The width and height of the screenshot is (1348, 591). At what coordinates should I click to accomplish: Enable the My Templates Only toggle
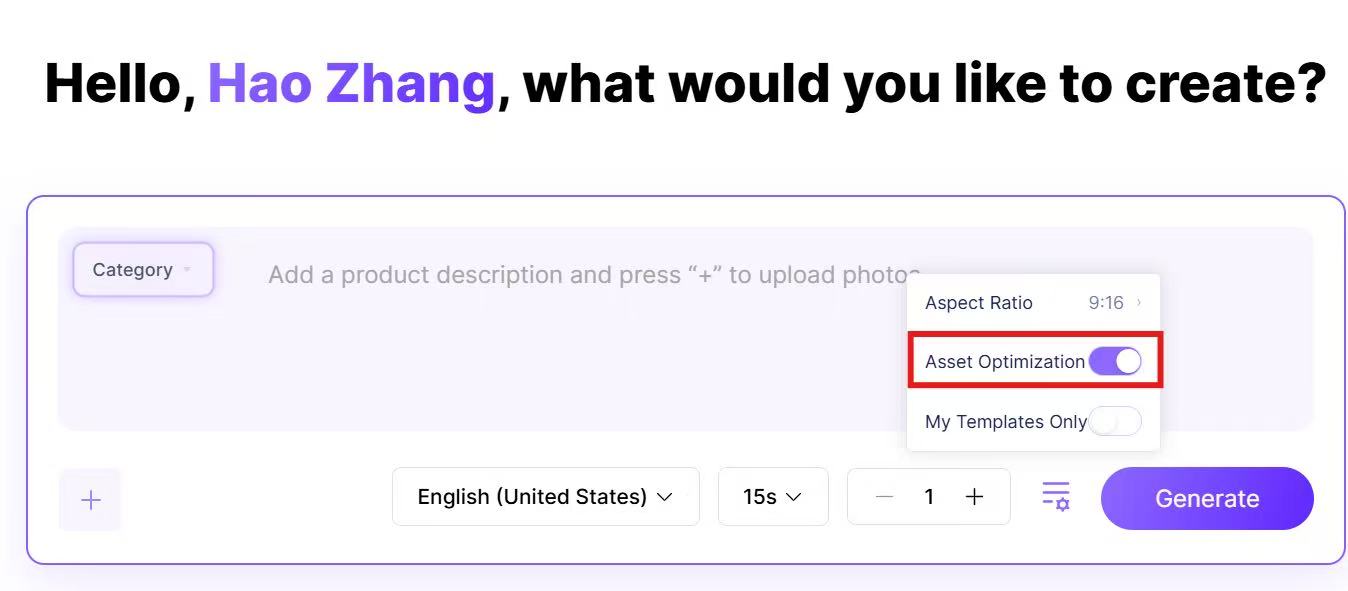pos(1115,421)
